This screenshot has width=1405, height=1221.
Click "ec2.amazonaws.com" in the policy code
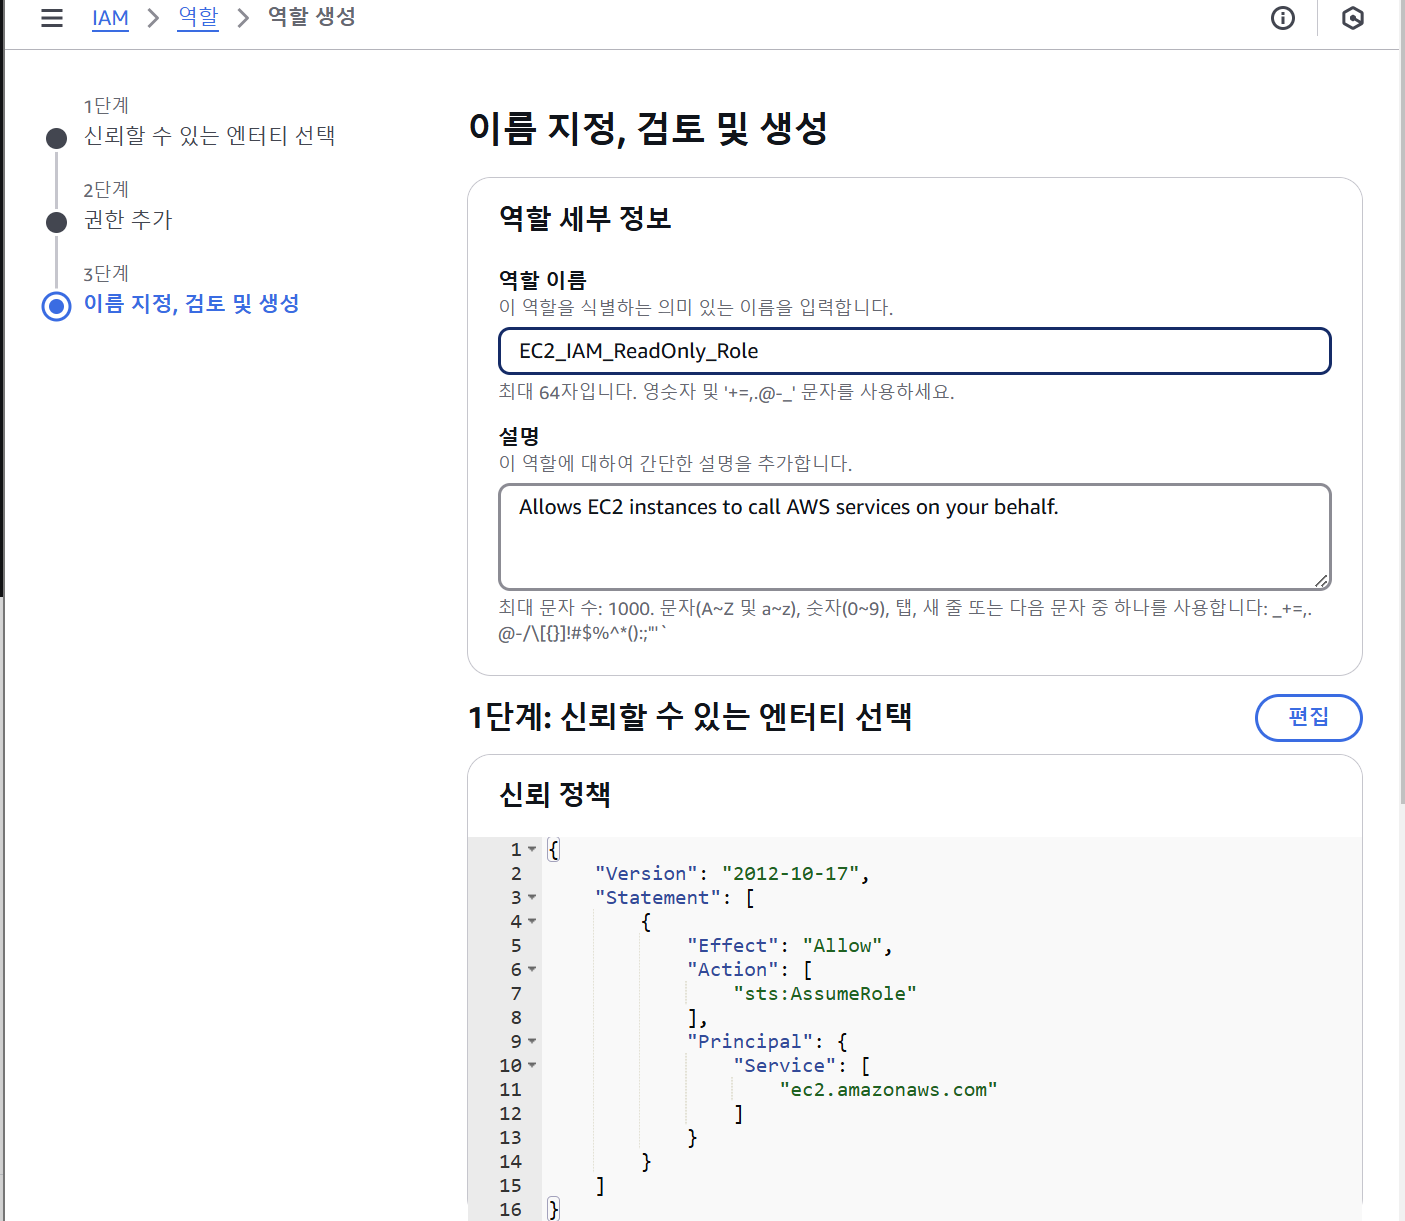click(x=888, y=1089)
